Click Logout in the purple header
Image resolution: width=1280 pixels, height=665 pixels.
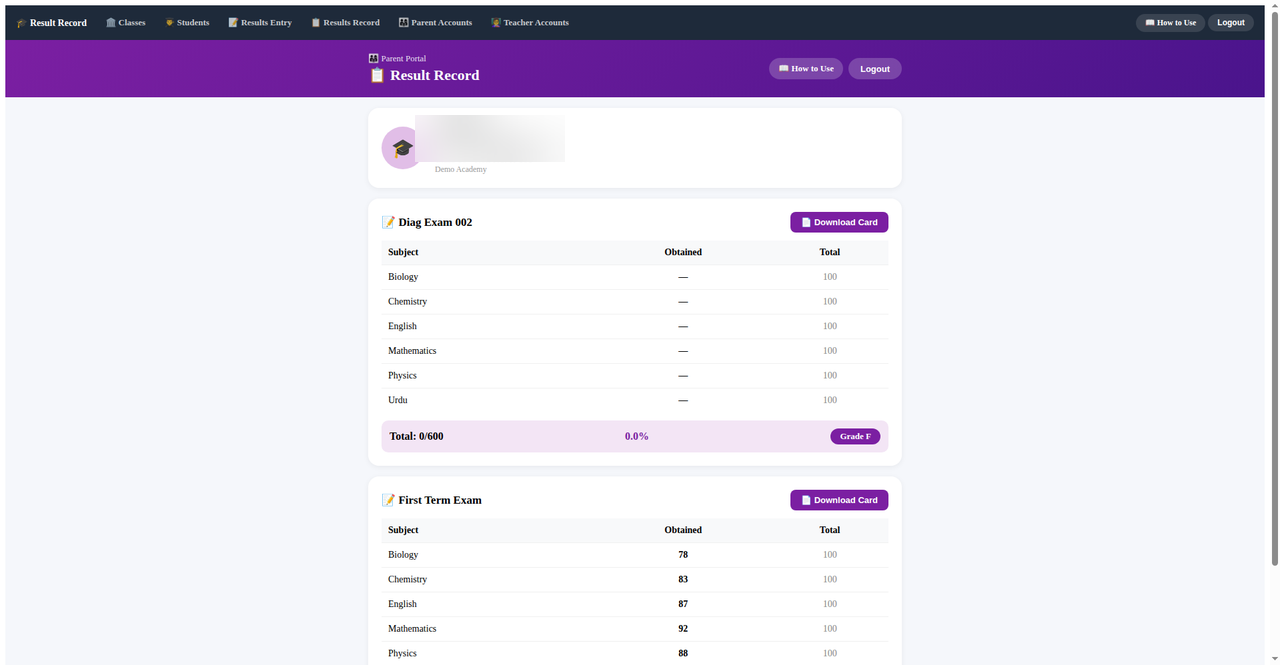[x=875, y=69]
